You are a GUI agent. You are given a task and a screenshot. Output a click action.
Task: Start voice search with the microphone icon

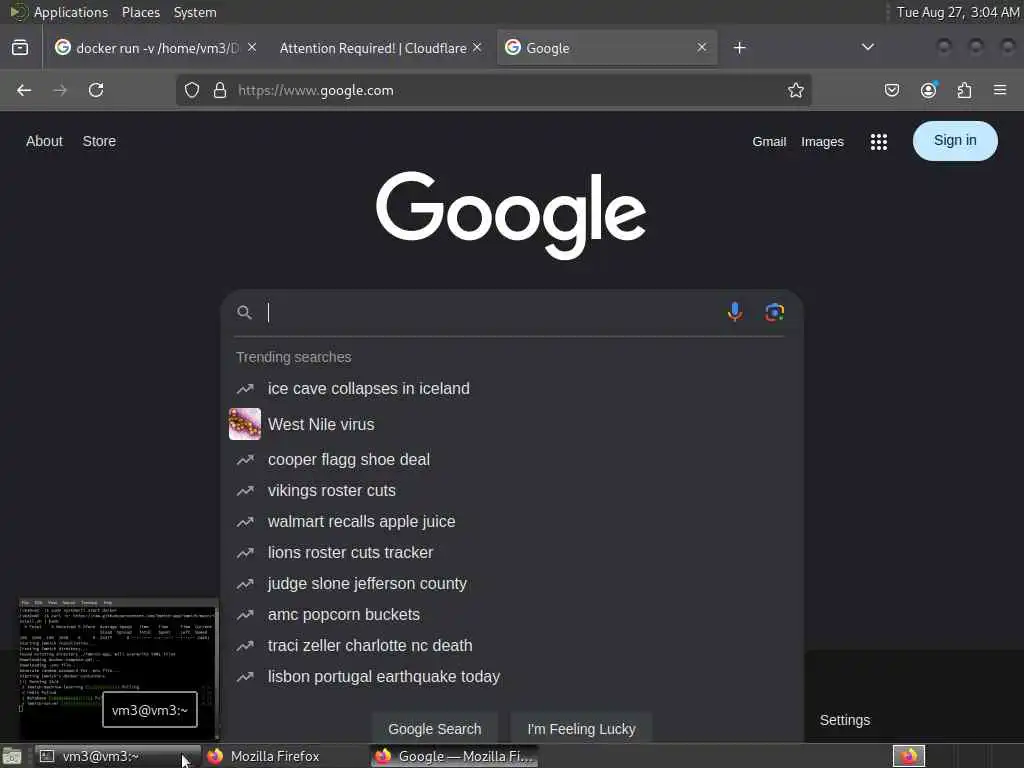pos(735,312)
